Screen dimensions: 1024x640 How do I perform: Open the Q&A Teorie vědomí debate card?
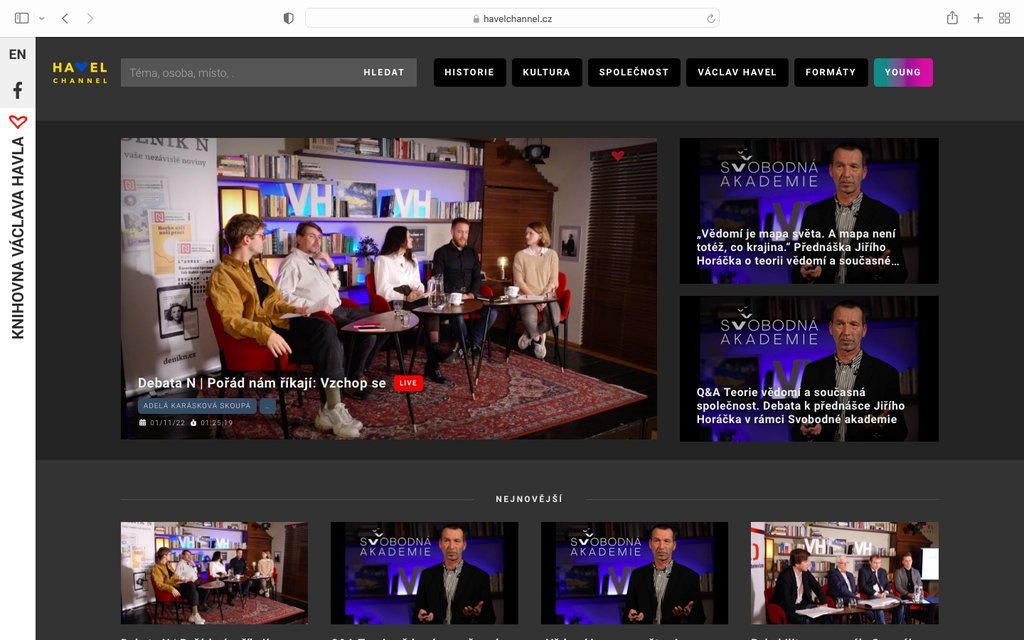pyautogui.click(x=809, y=369)
